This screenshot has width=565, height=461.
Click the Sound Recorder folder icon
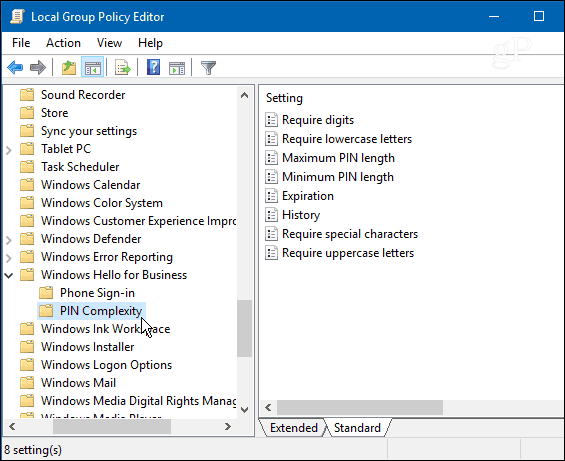pos(27,95)
